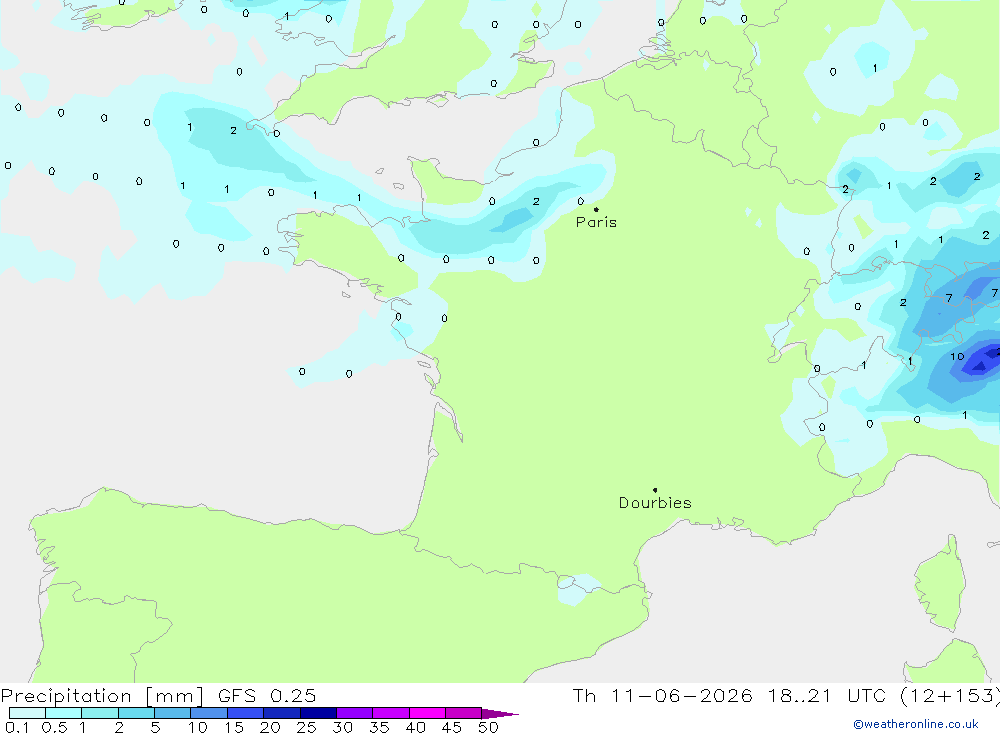Click the above-50 arrow tip of legend
The image size is (1000, 733).
click(x=500, y=714)
